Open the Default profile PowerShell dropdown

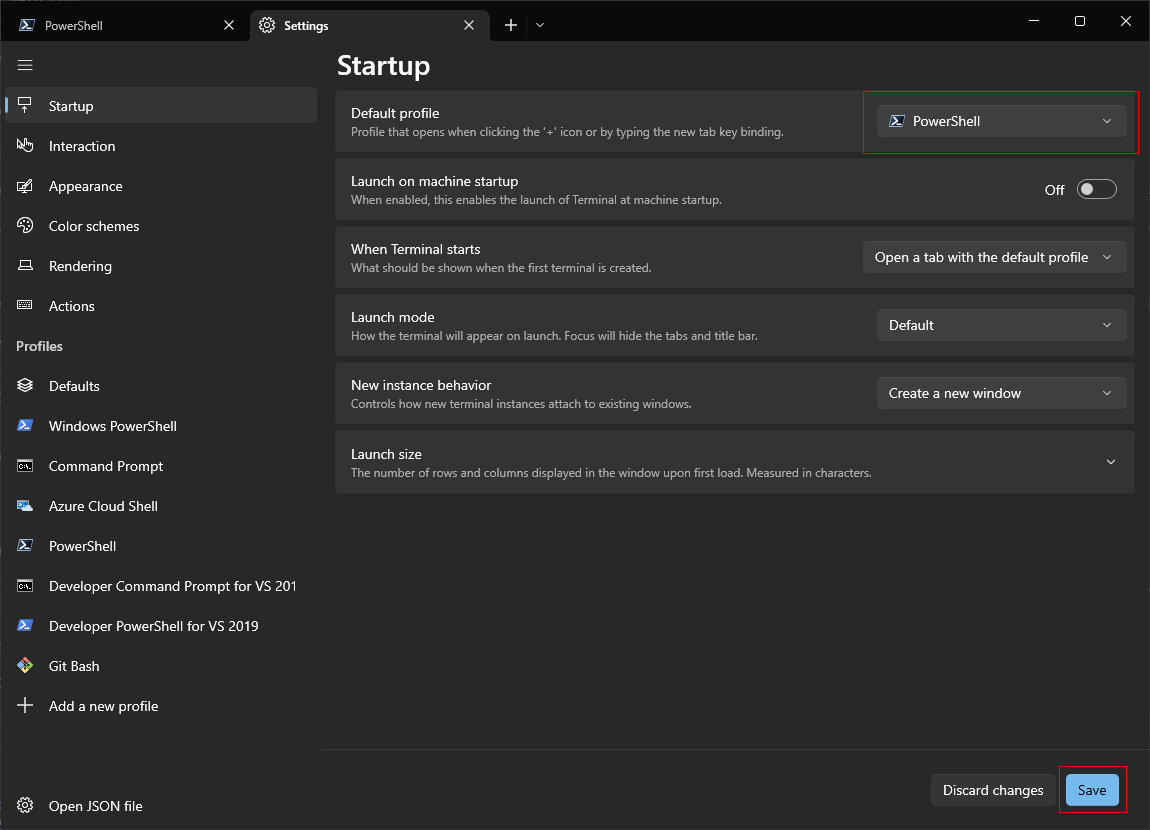(x=1001, y=121)
